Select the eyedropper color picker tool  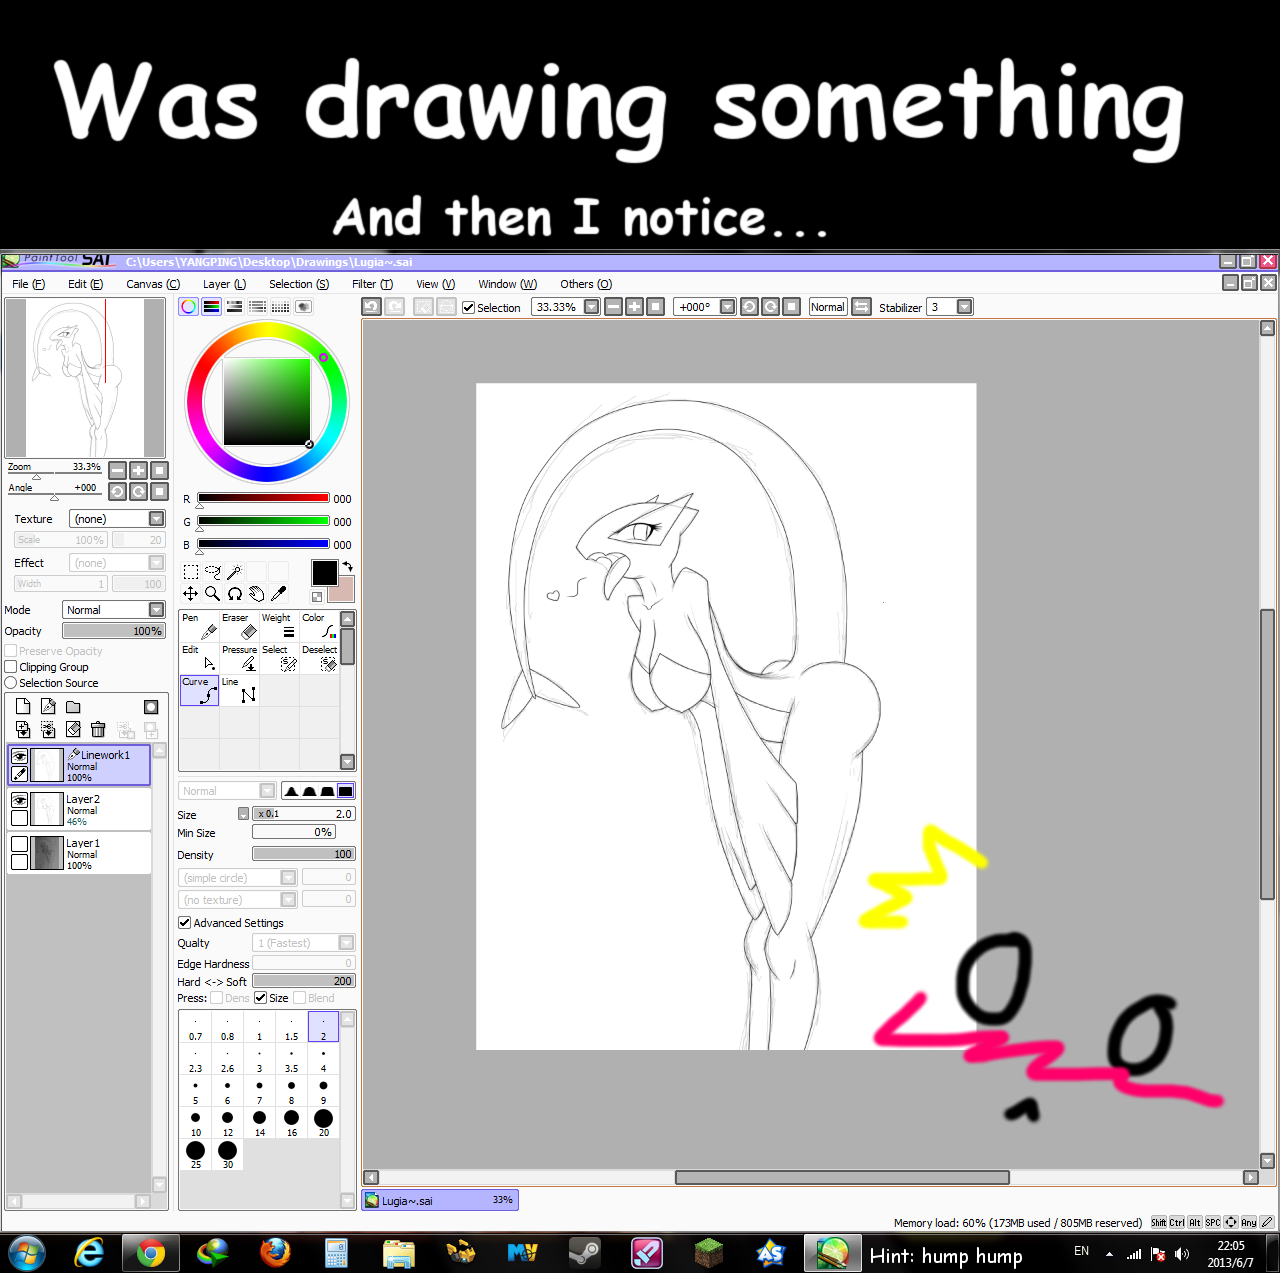279,594
